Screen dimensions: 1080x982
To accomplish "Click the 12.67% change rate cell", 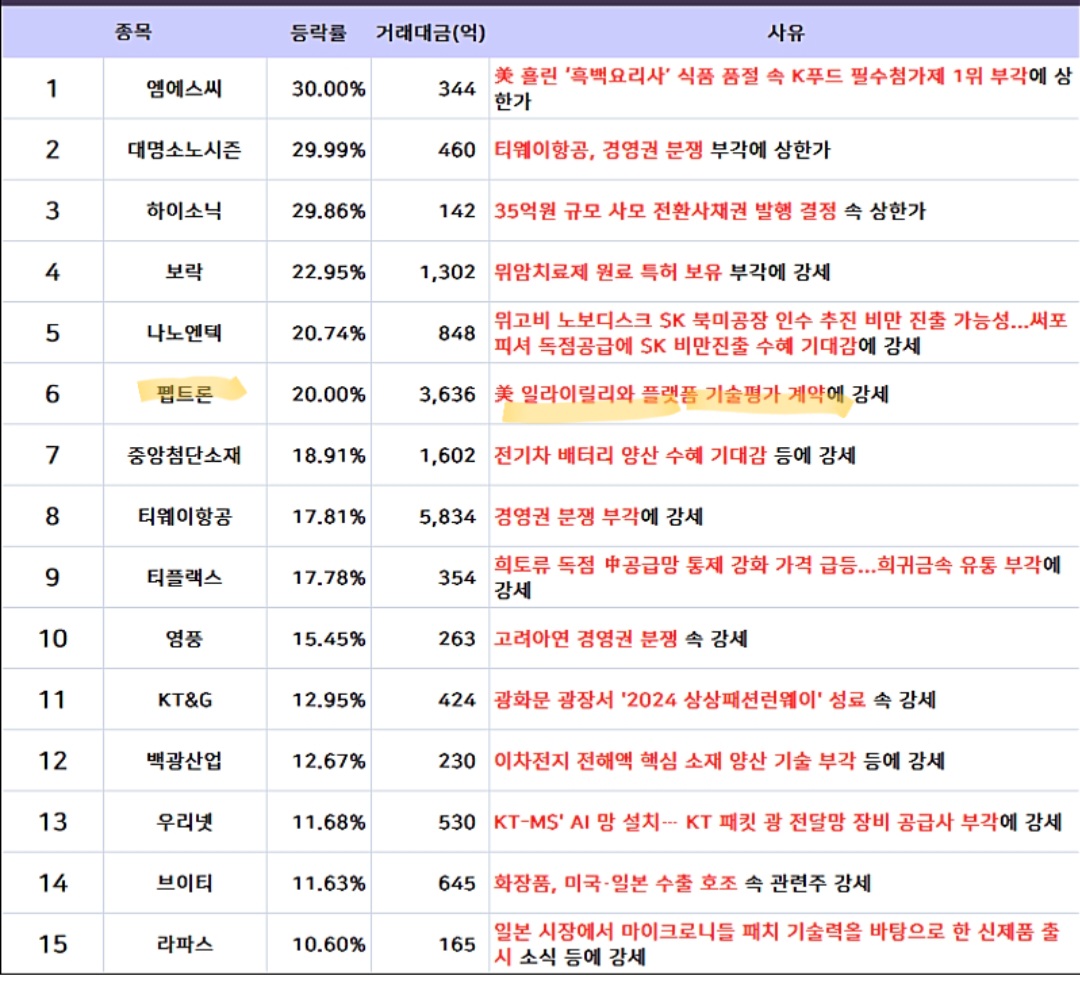I will 329,760.
